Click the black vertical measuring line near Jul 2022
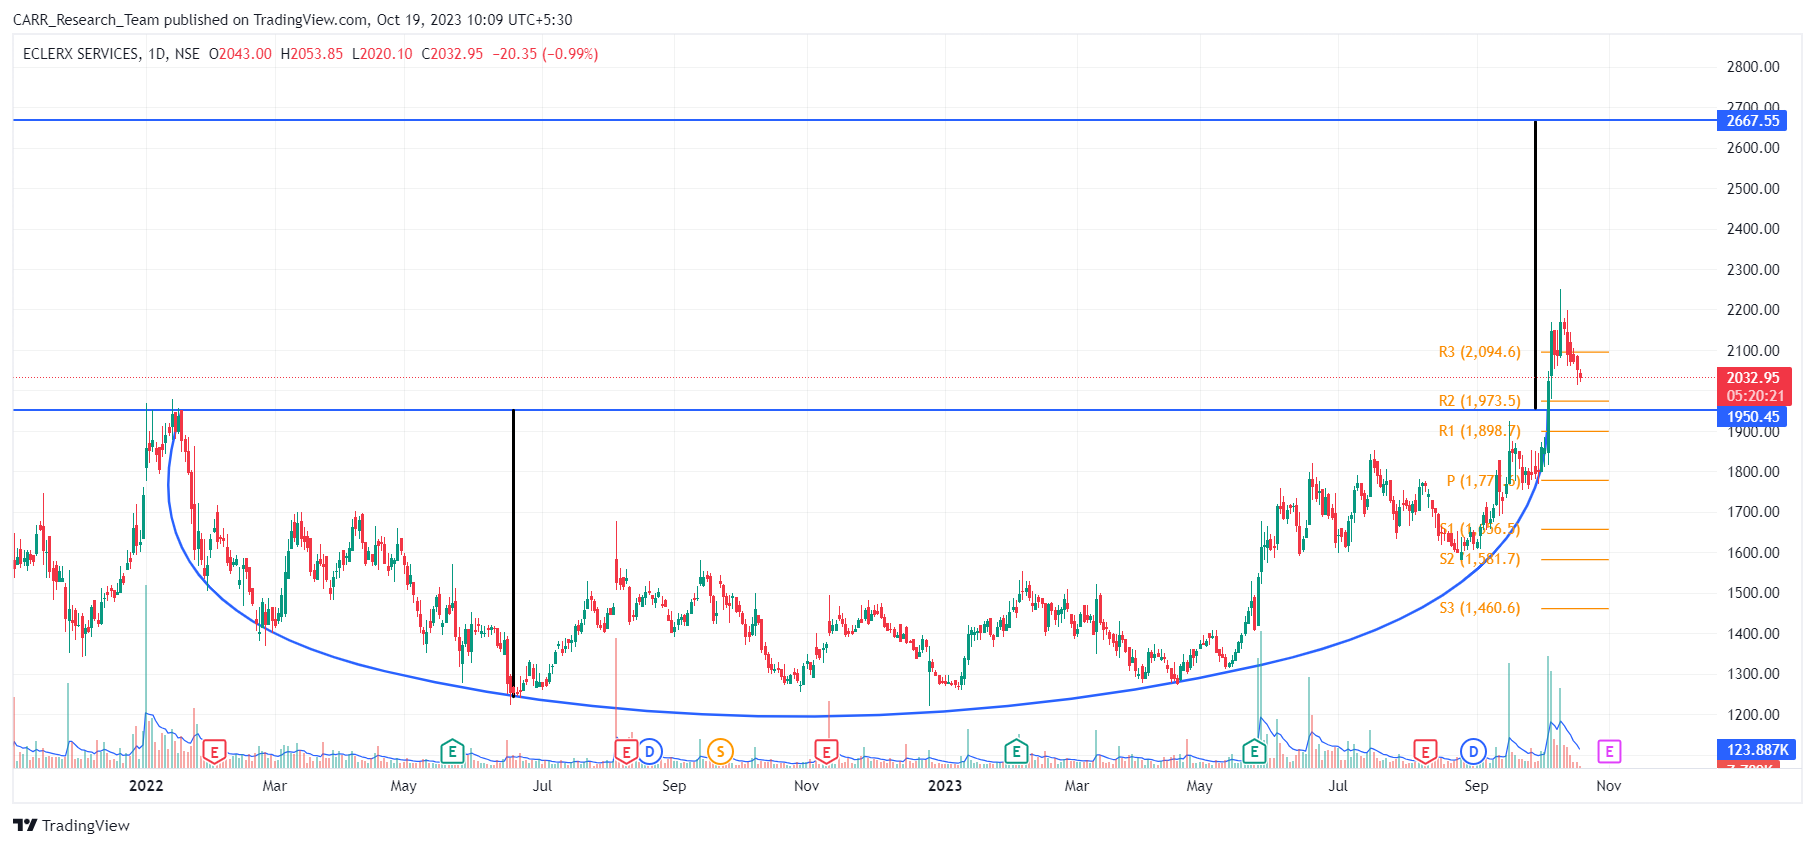The height and width of the screenshot is (847, 1815). tap(513, 552)
